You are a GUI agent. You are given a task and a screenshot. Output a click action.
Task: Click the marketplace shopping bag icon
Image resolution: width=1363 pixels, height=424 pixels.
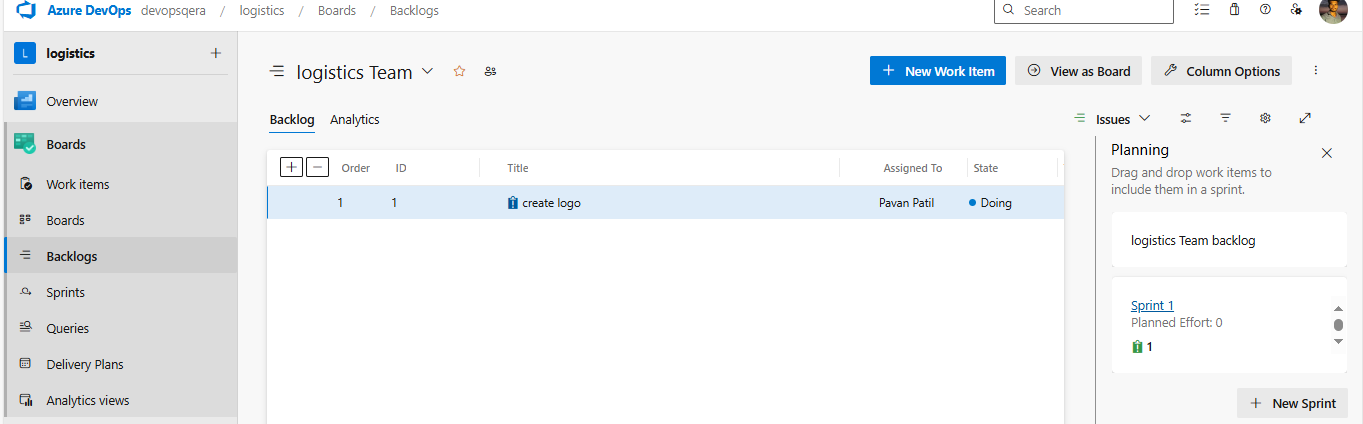pos(1234,10)
